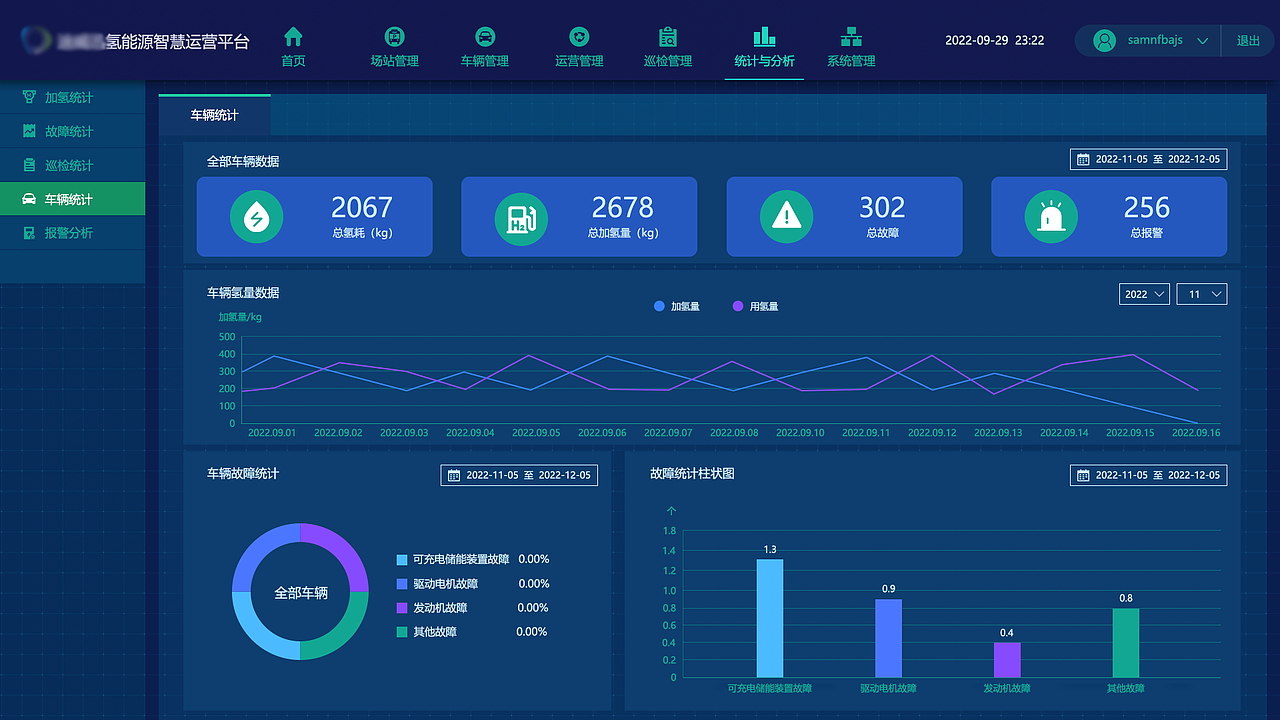This screenshot has width=1280, height=720.
Task: Click the 可充电储能装置故障 bar
Action: tap(769, 618)
